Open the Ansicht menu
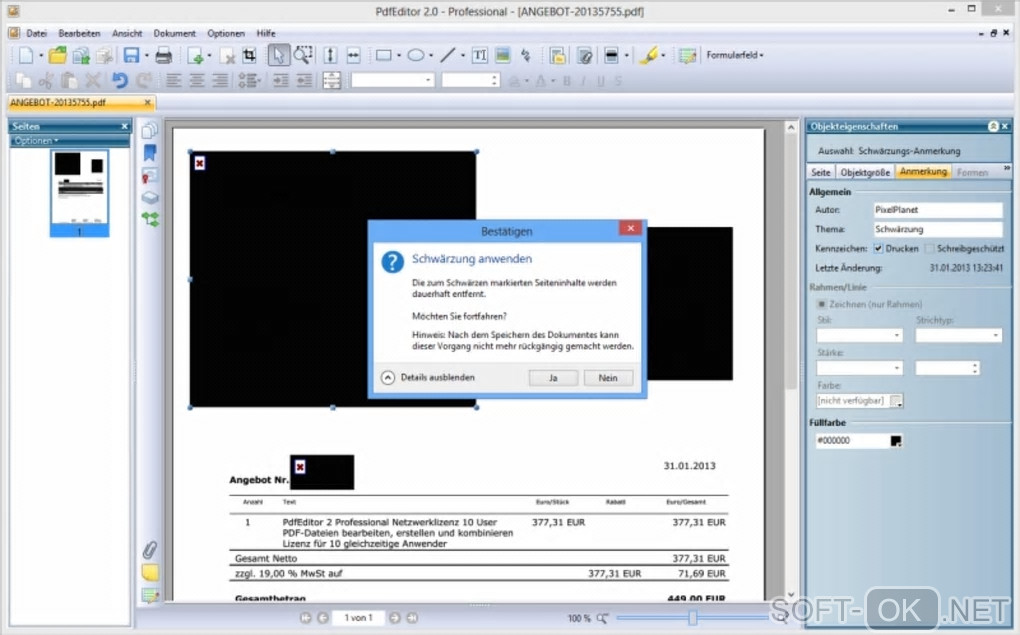This screenshot has width=1020, height=635. click(x=127, y=33)
